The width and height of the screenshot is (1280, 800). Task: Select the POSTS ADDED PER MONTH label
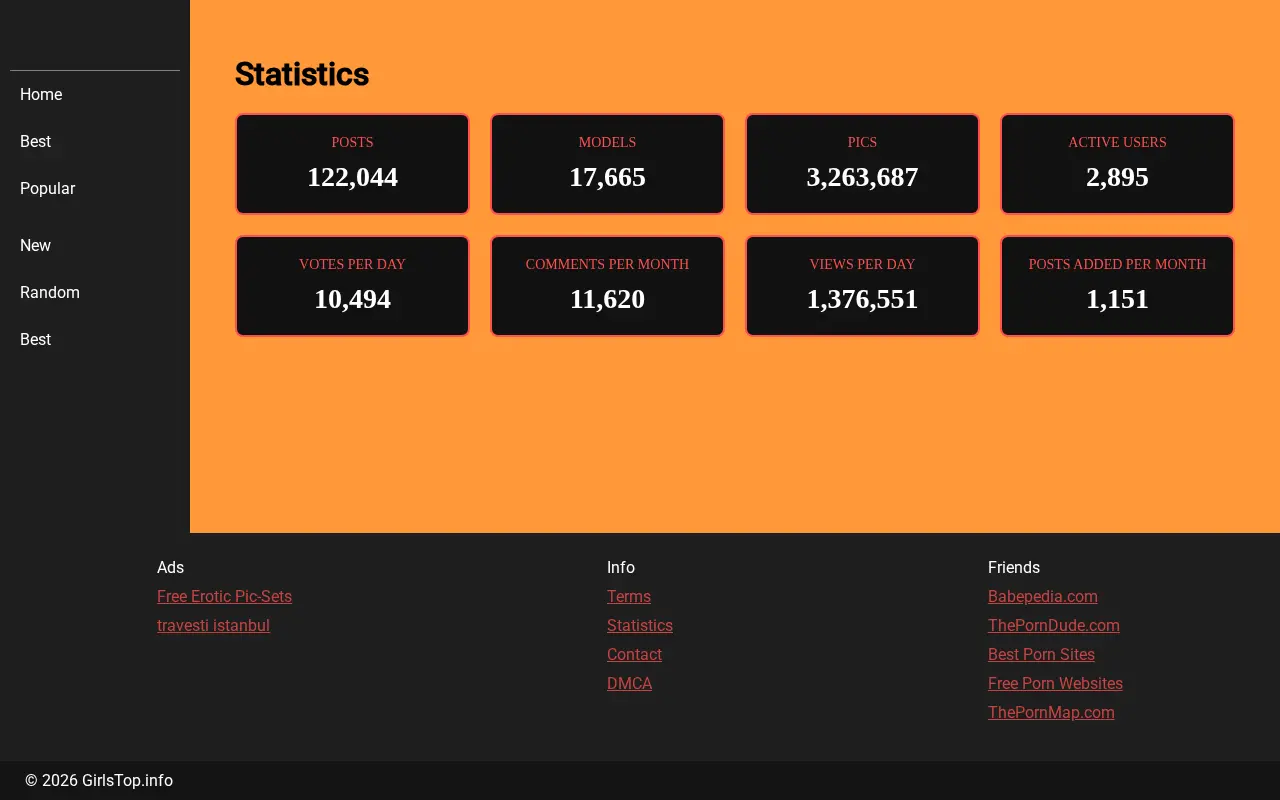pyautogui.click(x=1117, y=264)
